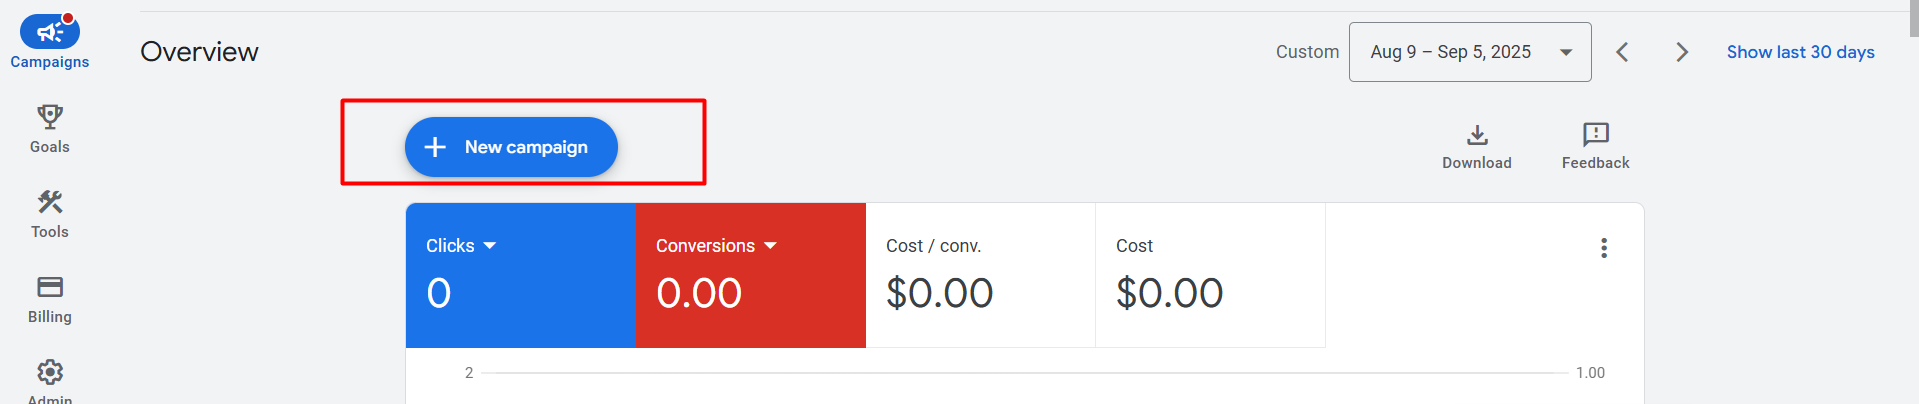Open Admin gear icon
Image resolution: width=1919 pixels, height=404 pixels.
coord(50,372)
